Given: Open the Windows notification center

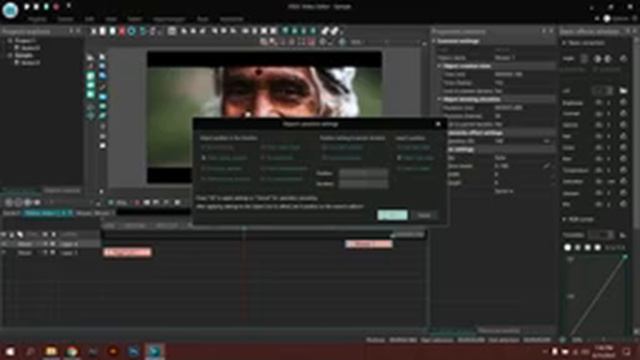Looking at the screenshot, I should 627,351.
